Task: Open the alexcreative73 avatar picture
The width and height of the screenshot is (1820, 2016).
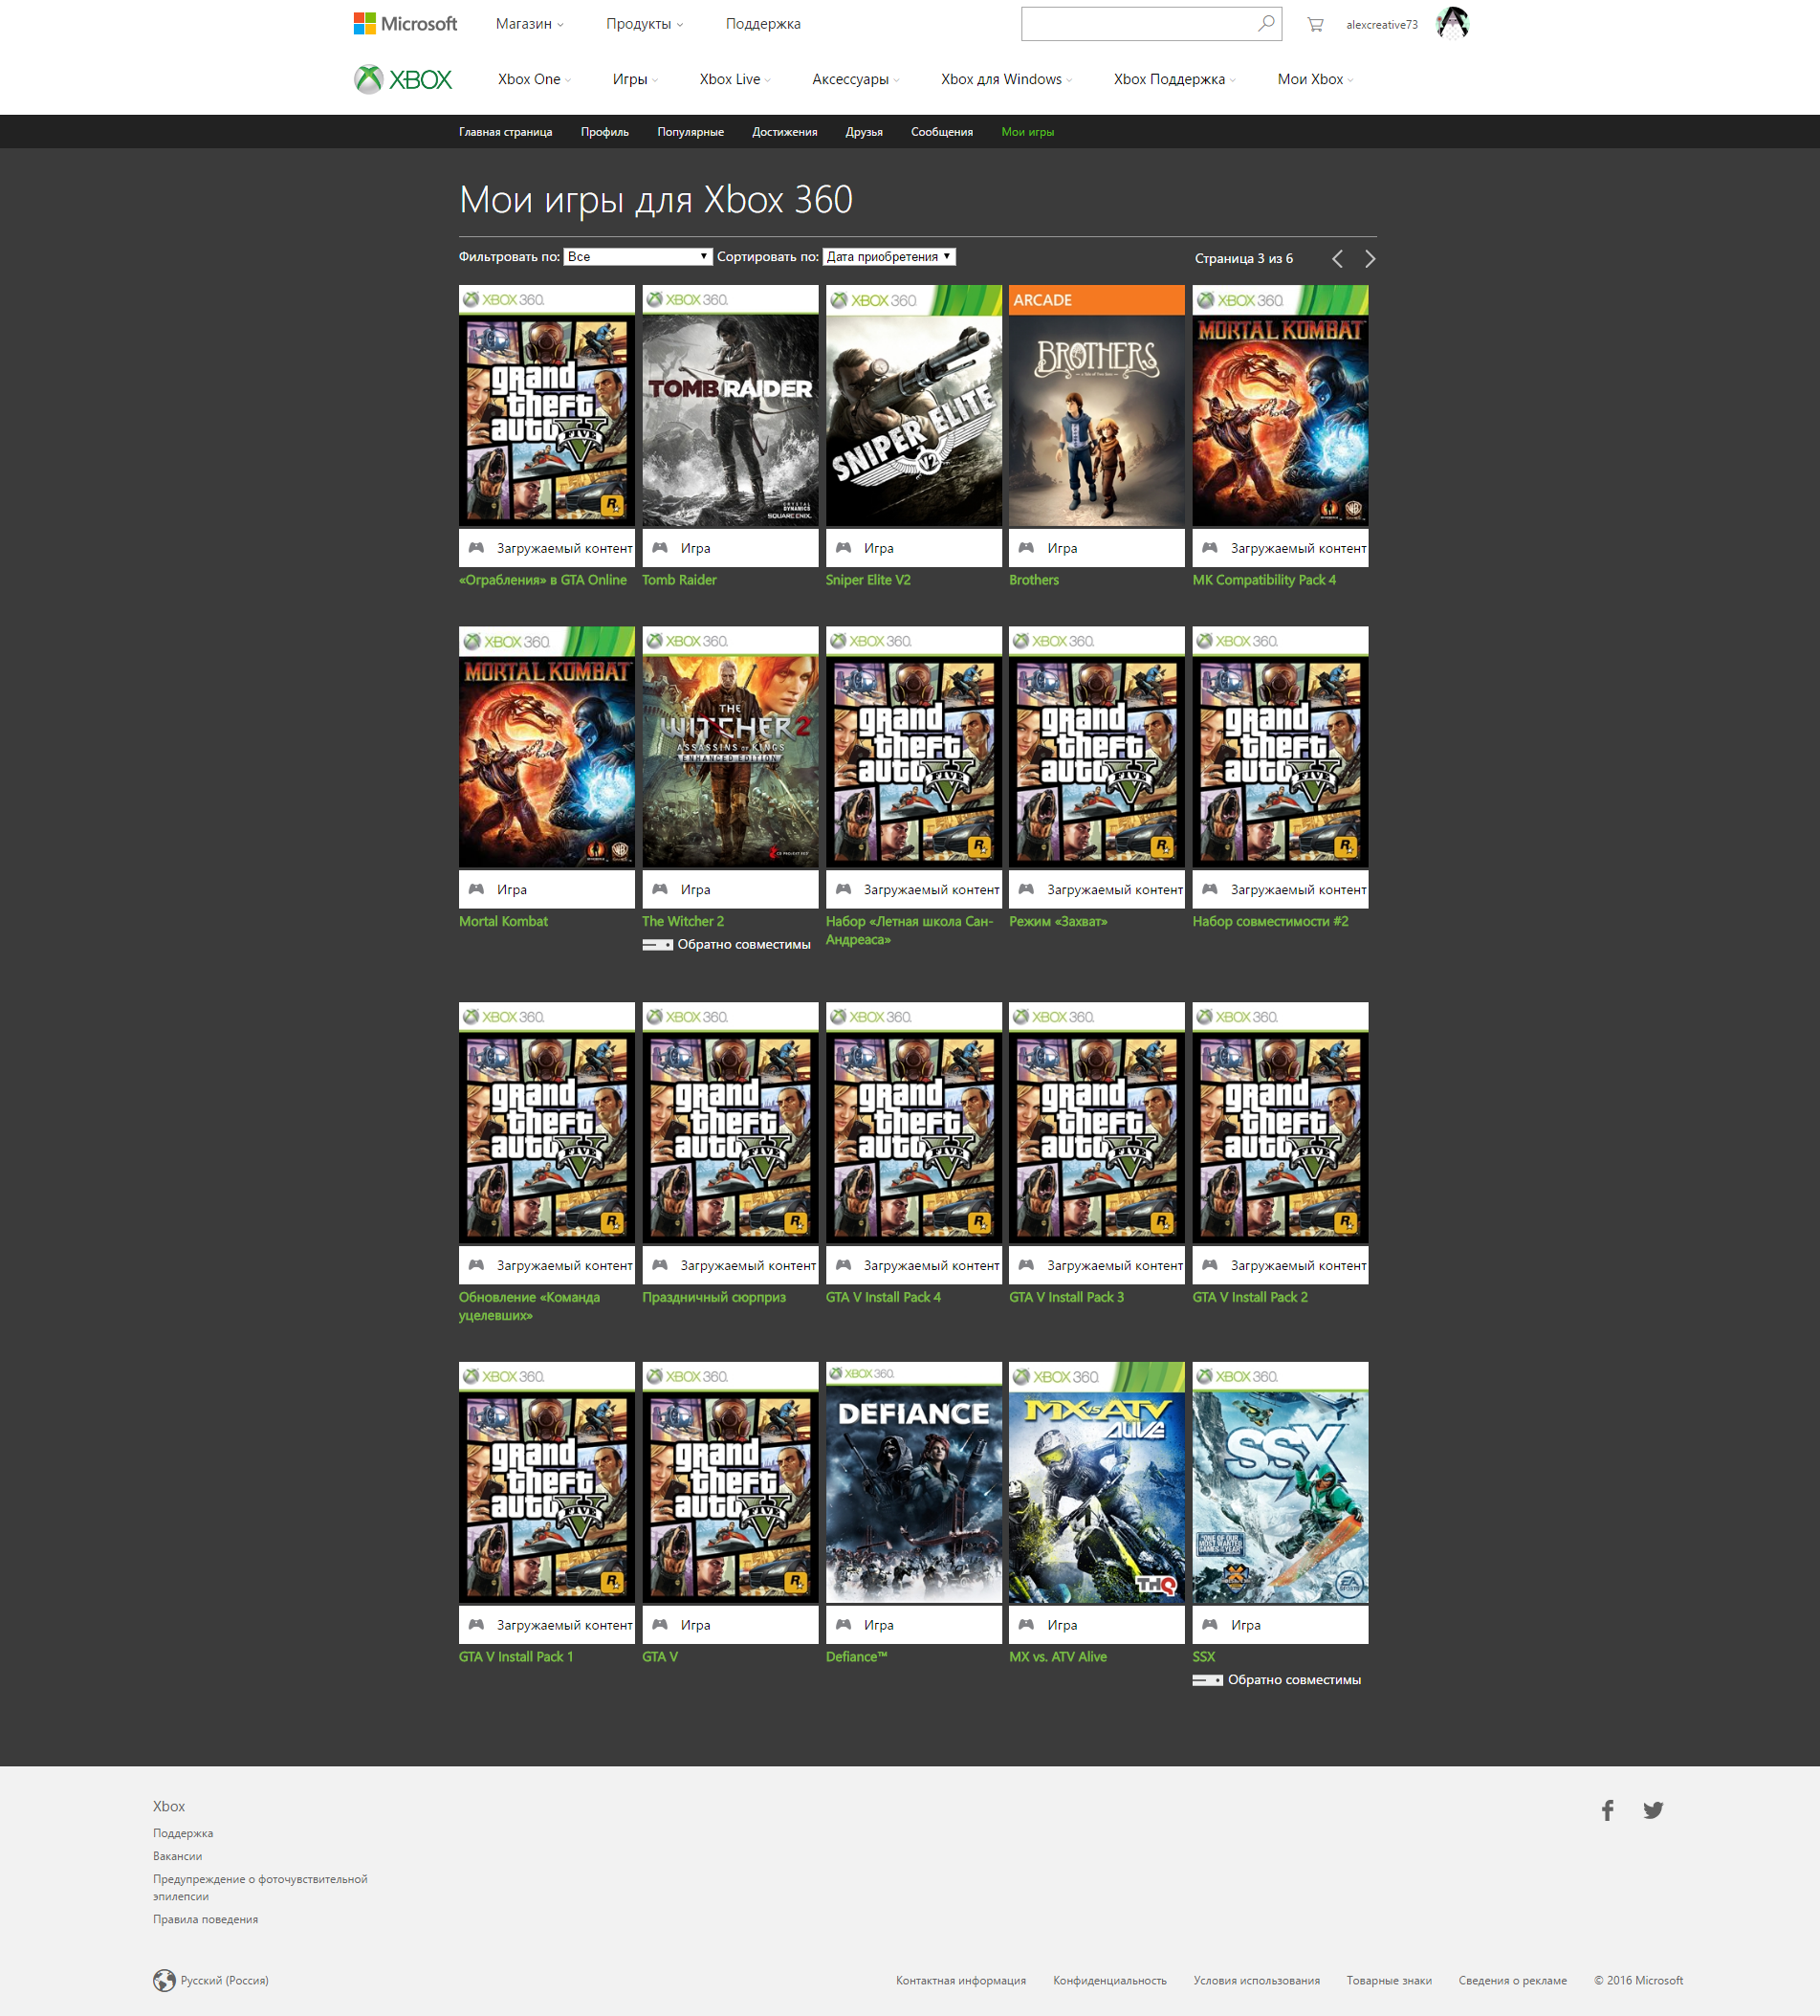Action: click(1452, 23)
